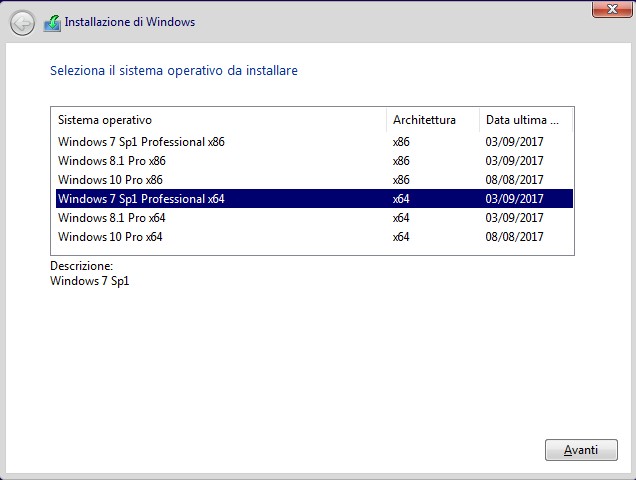Click the Windows setup icon in title bar
This screenshot has width=636, height=480.
[x=52, y=24]
